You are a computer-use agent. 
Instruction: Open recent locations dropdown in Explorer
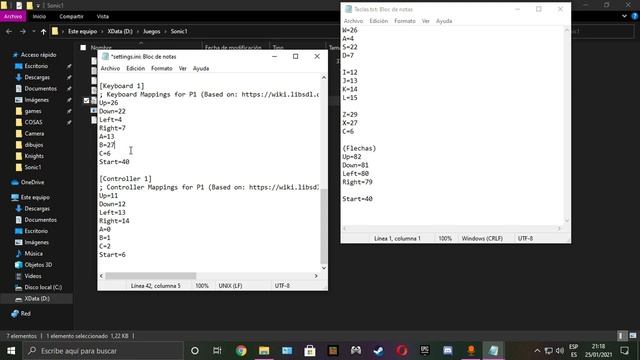pos(33,31)
